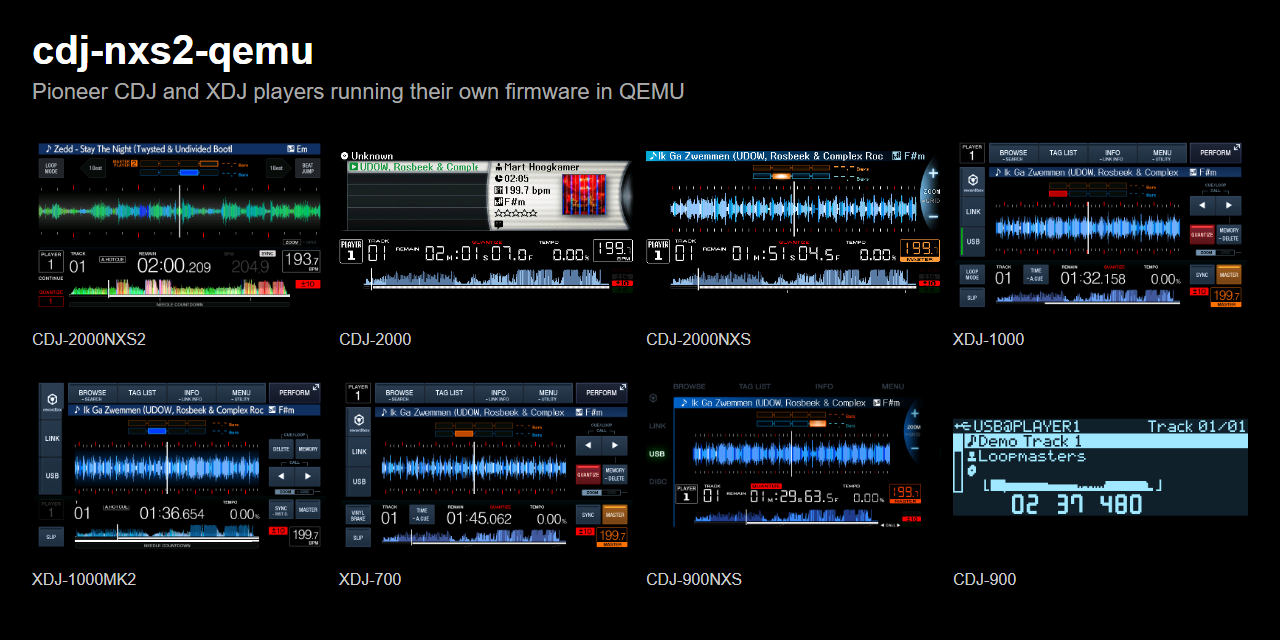Toggle SYNC on the XDJ-1000MK2 screen
1280x640 pixels.
coord(281,509)
